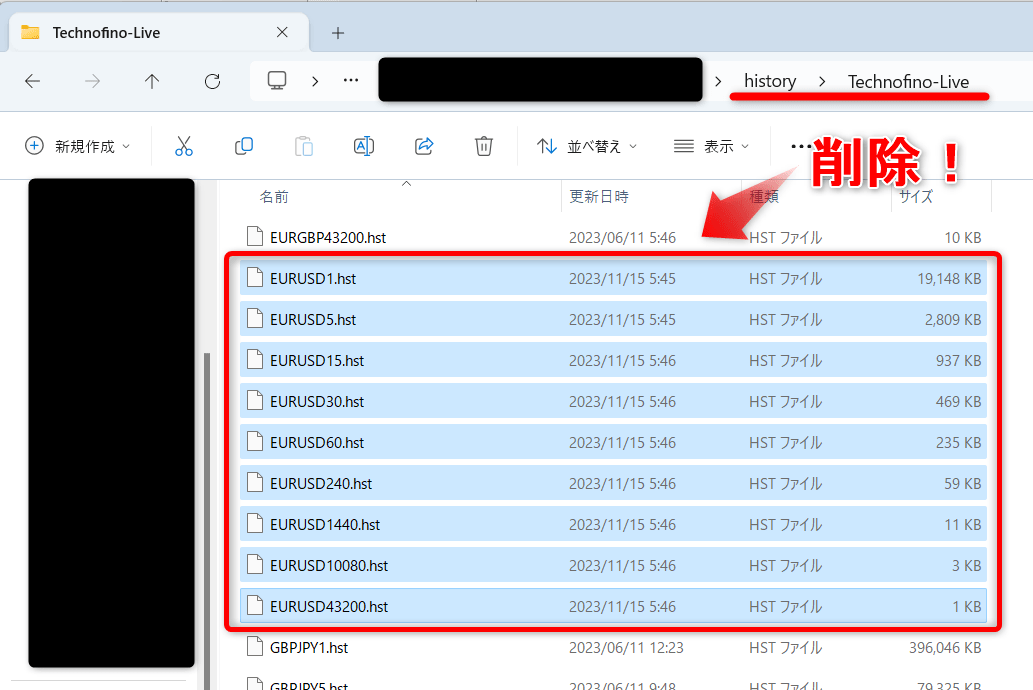Delete files with the trash icon
The width and height of the screenshot is (1033, 690).
pyautogui.click(x=484, y=146)
